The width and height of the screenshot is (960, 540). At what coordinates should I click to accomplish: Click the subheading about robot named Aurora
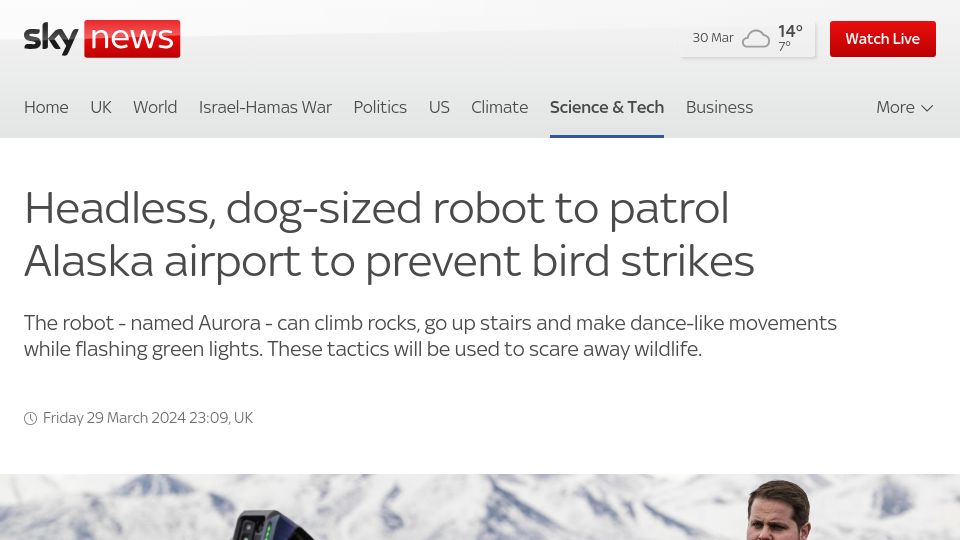(x=430, y=336)
